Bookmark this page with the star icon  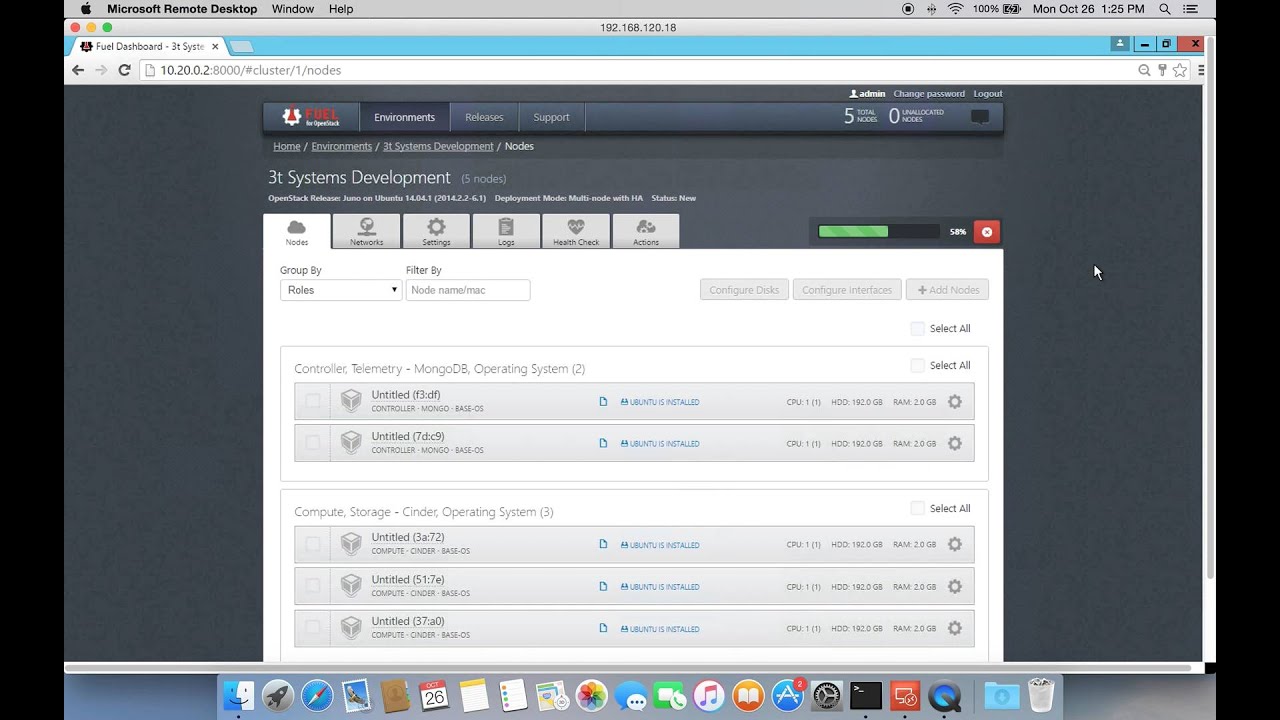pos(1180,70)
